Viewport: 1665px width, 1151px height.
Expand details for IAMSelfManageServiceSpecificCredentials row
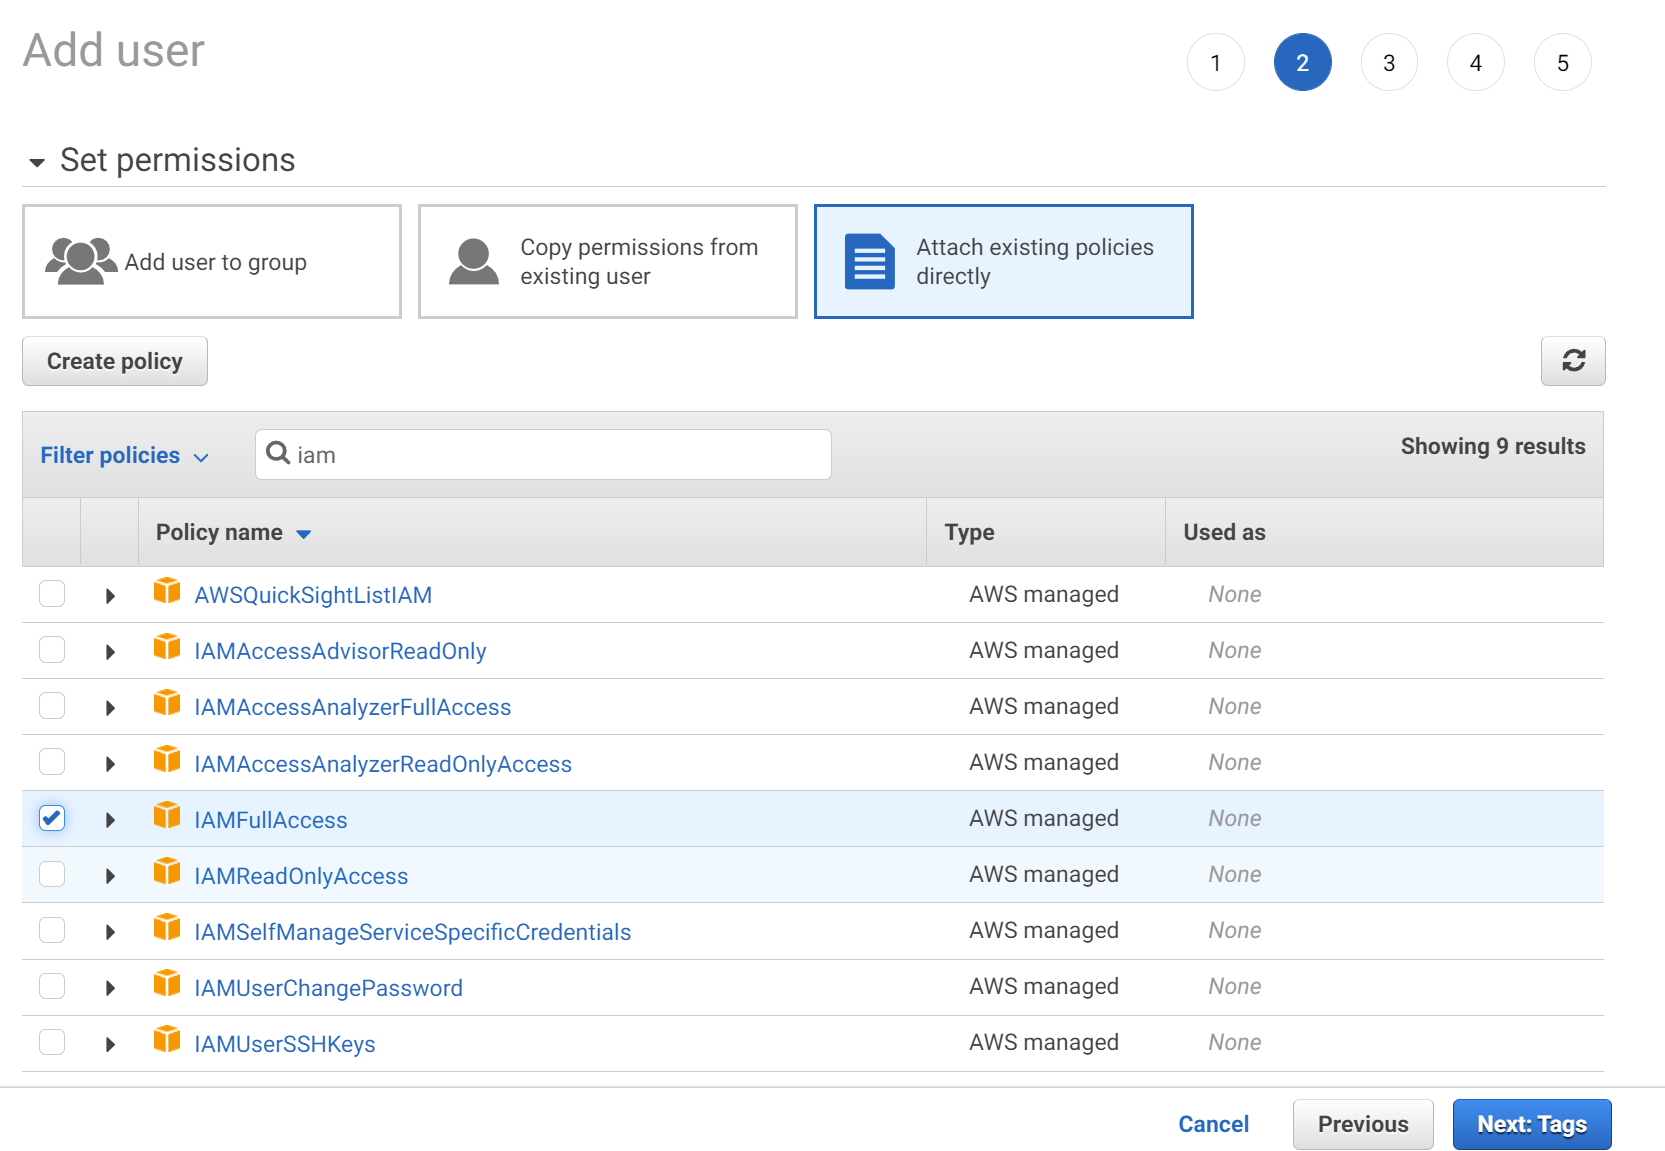coord(110,932)
